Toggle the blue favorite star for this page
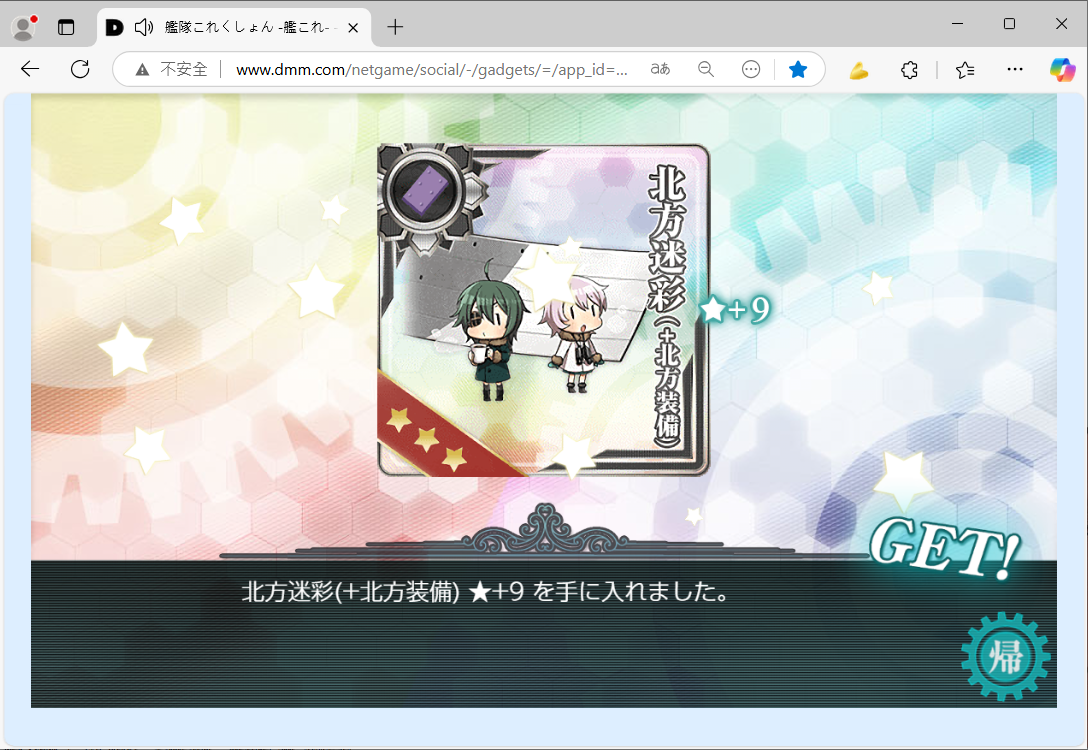The image size is (1088, 750). click(798, 69)
